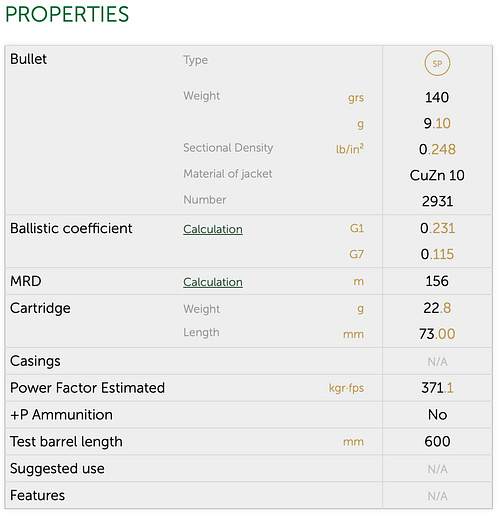Click the G7 value 0.115
The height and width of the screenshot is (520, 500).
[x=437, y=254]
